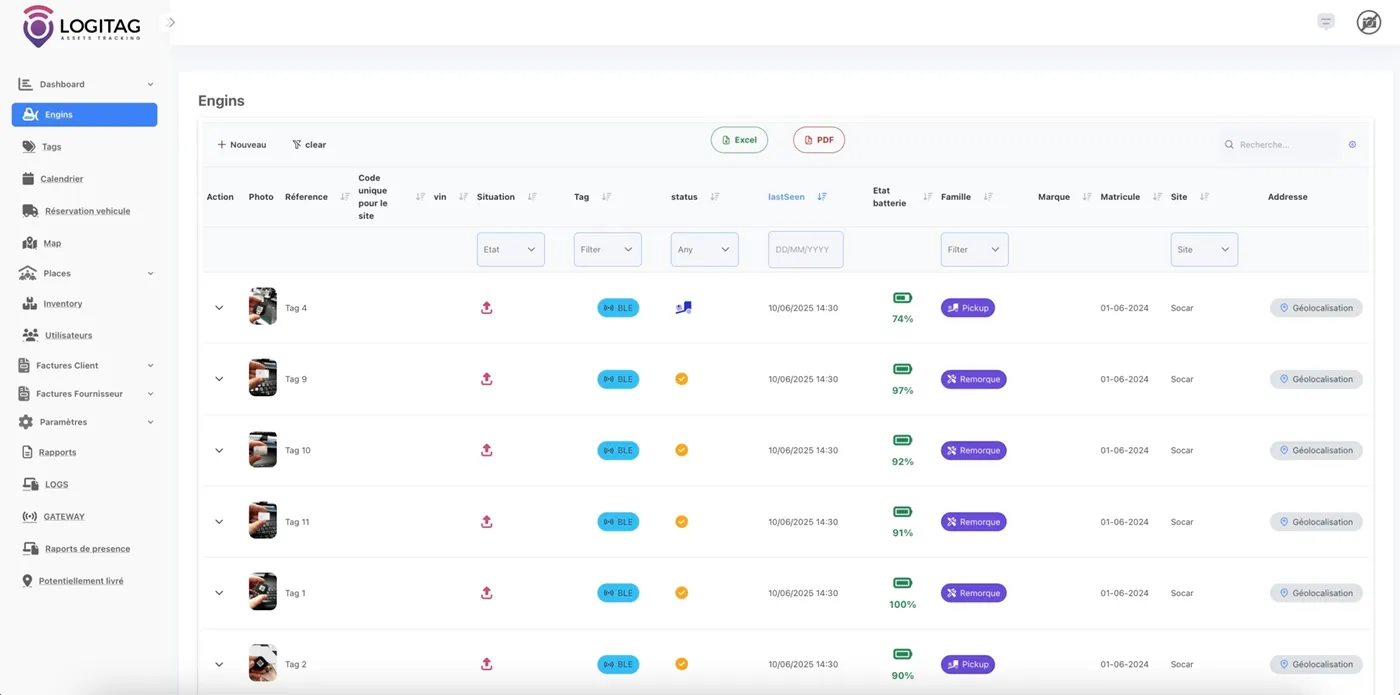Open the Map page in sidebar
This screenshot has width=1400, height=695.
[51, 243]
